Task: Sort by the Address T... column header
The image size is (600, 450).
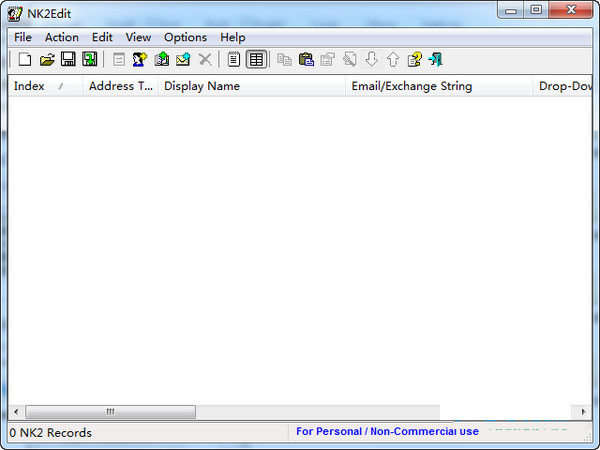Action: pos(121,86)
